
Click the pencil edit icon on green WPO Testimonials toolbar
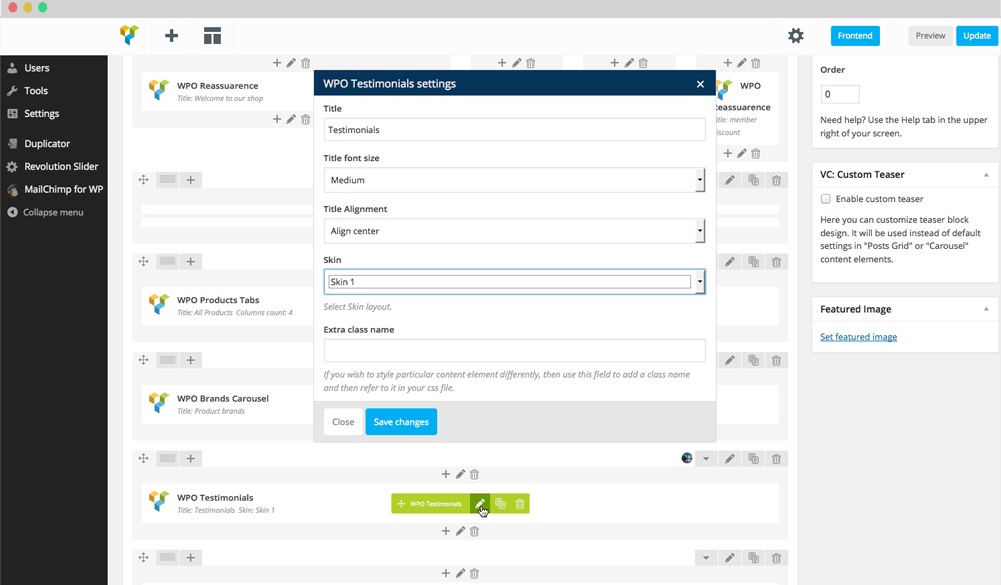[x=480, y=504]
